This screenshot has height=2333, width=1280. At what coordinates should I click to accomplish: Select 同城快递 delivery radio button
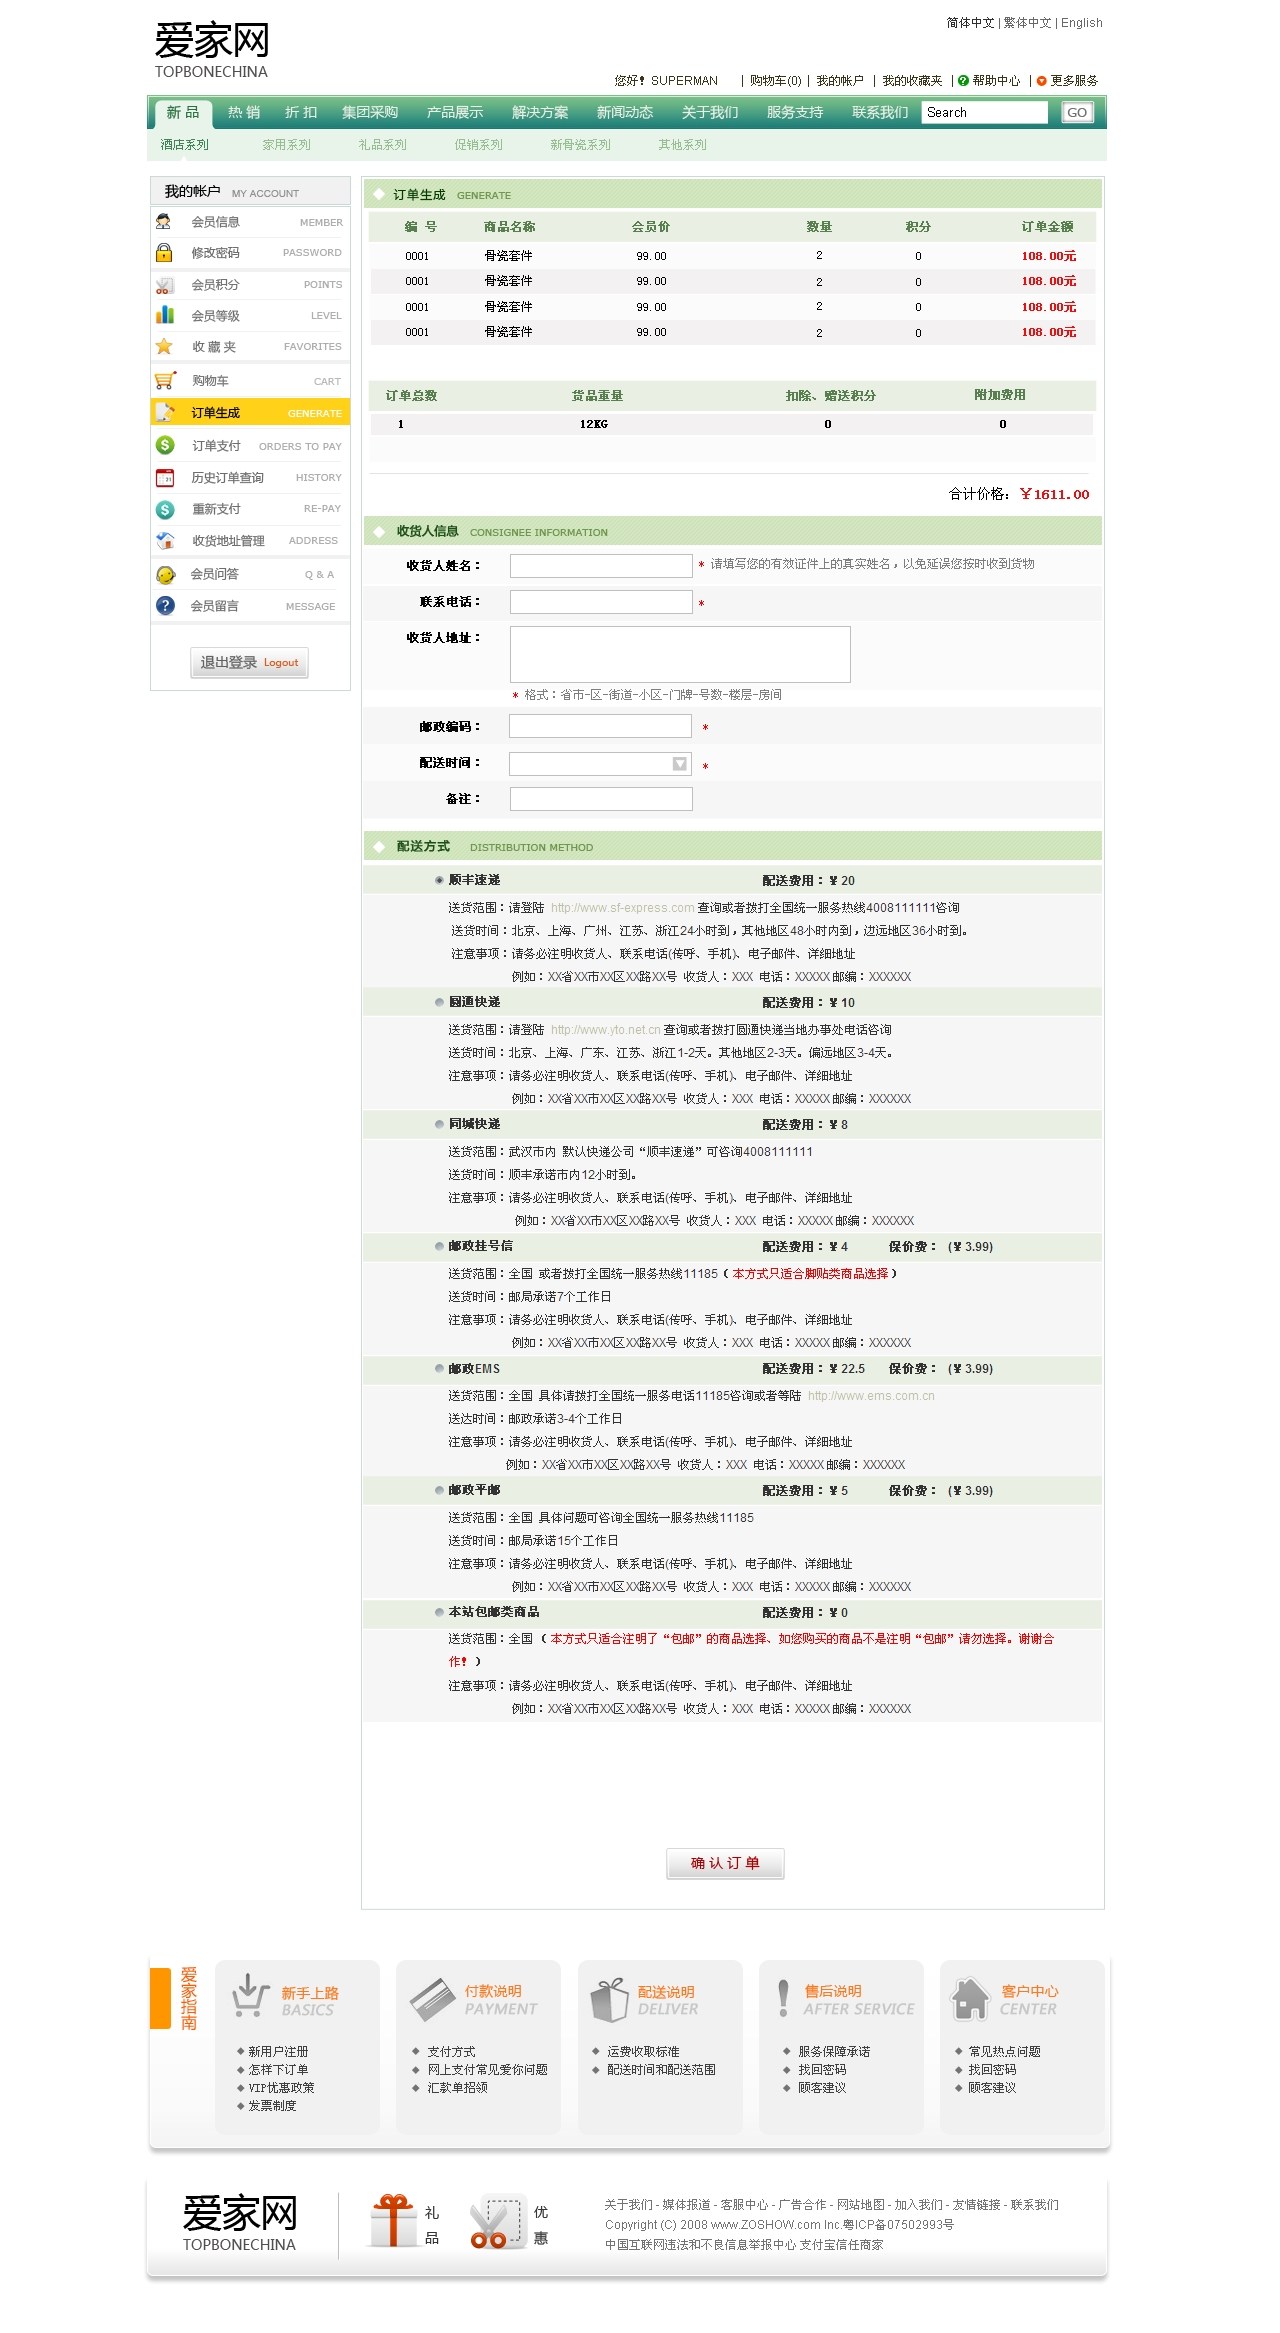coord(439,1124)
